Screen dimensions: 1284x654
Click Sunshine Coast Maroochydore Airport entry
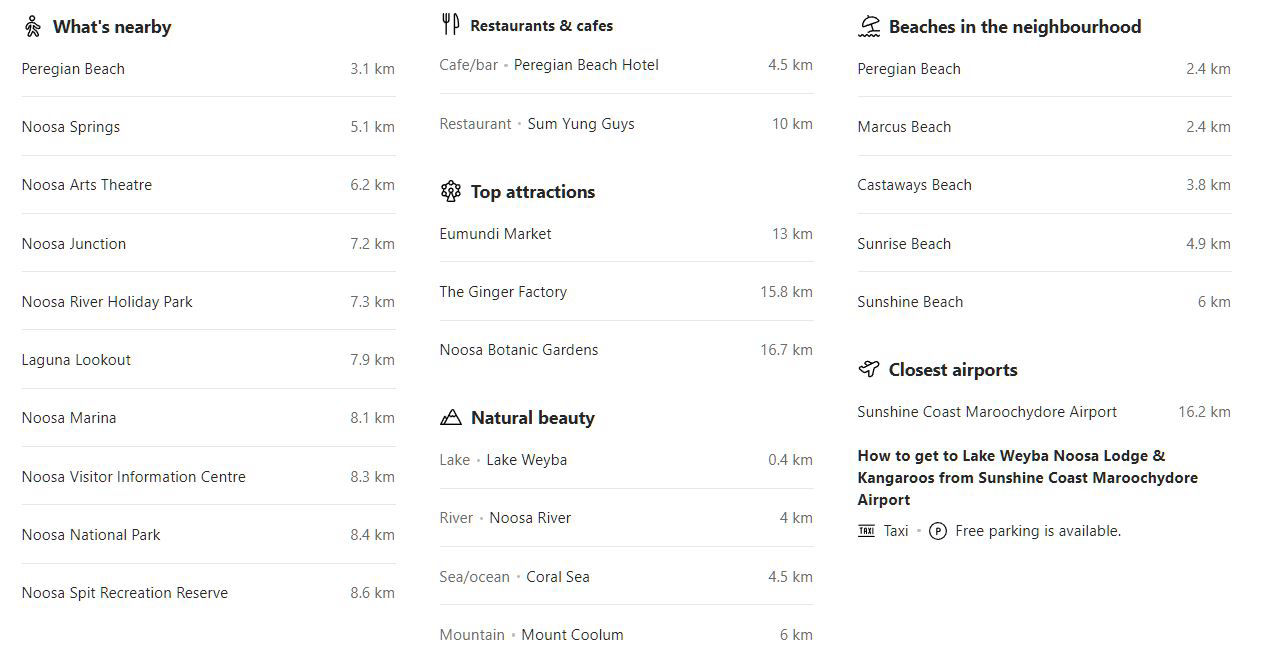tap(987, 412)
